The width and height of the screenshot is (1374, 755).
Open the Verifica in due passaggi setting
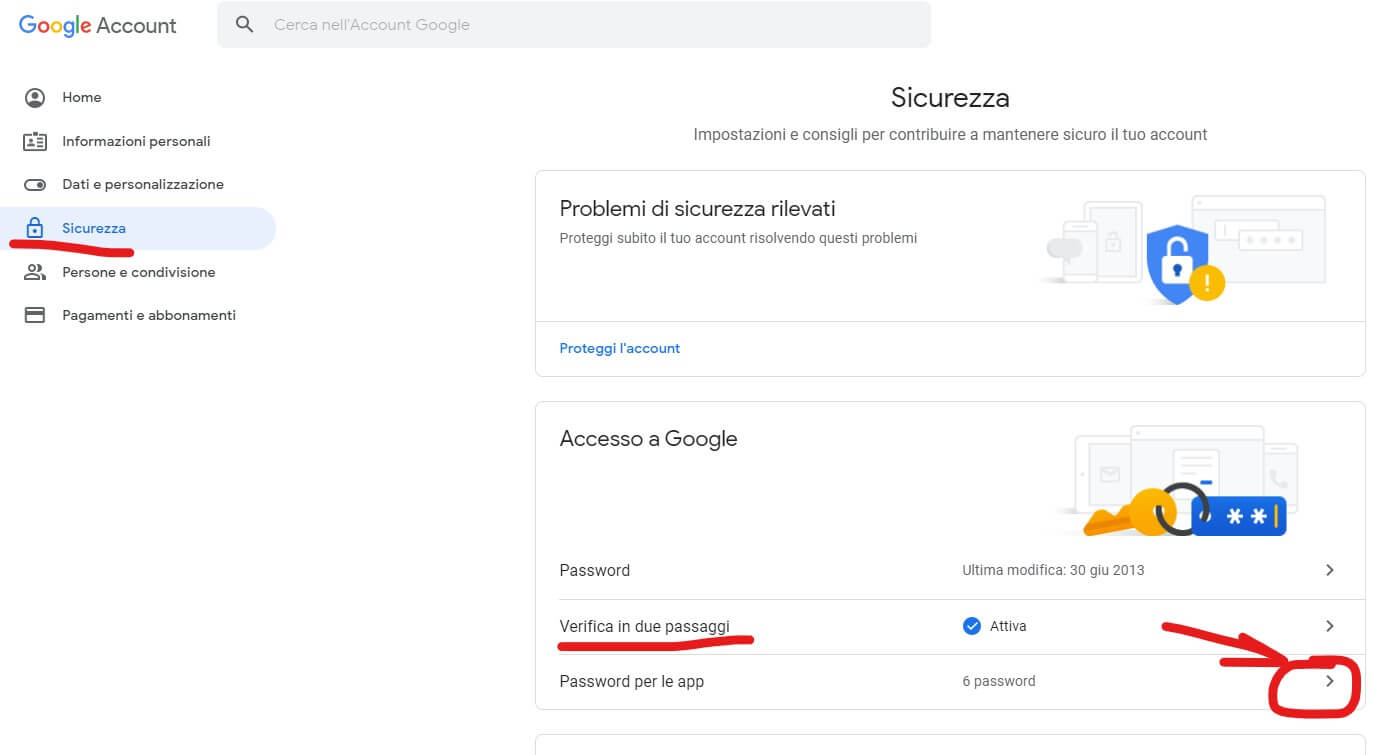(x=644, y=626)
